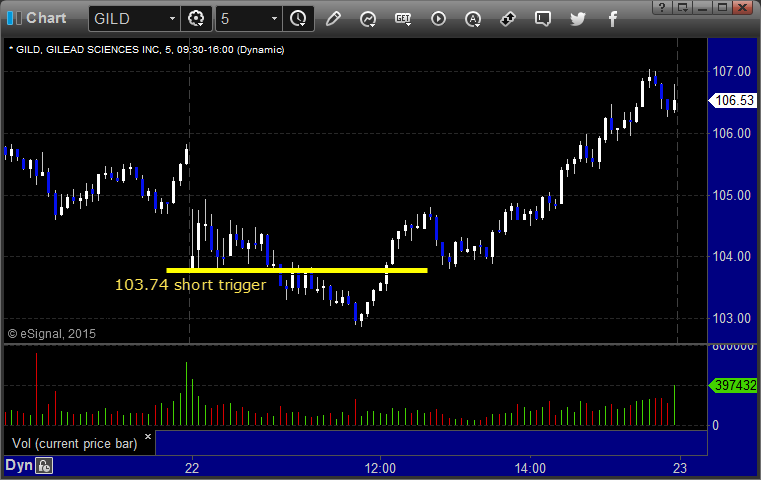The width and height of the screenshot is (761, 480).
Task: Open the alerts 'A' circle icon
Action: [x=473, y=19]
